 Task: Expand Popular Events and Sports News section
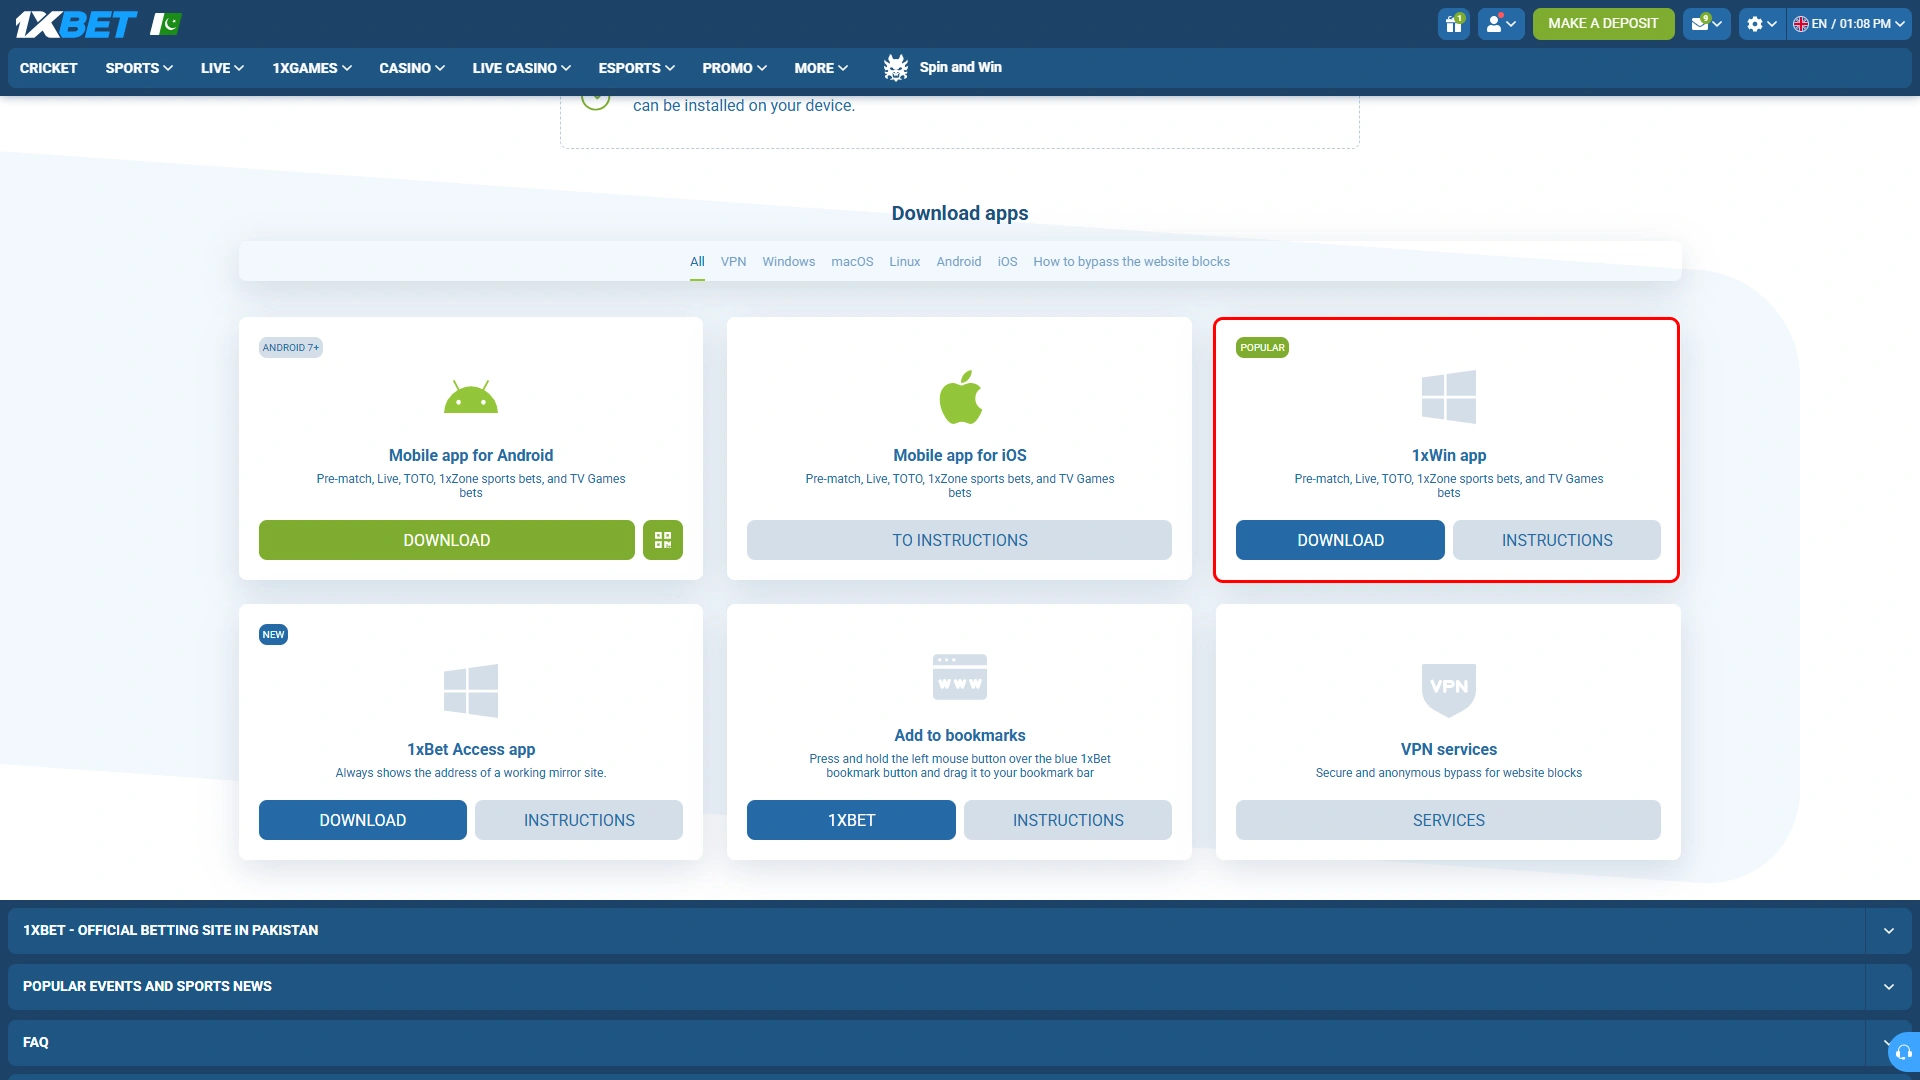click(x=960, y=986)
